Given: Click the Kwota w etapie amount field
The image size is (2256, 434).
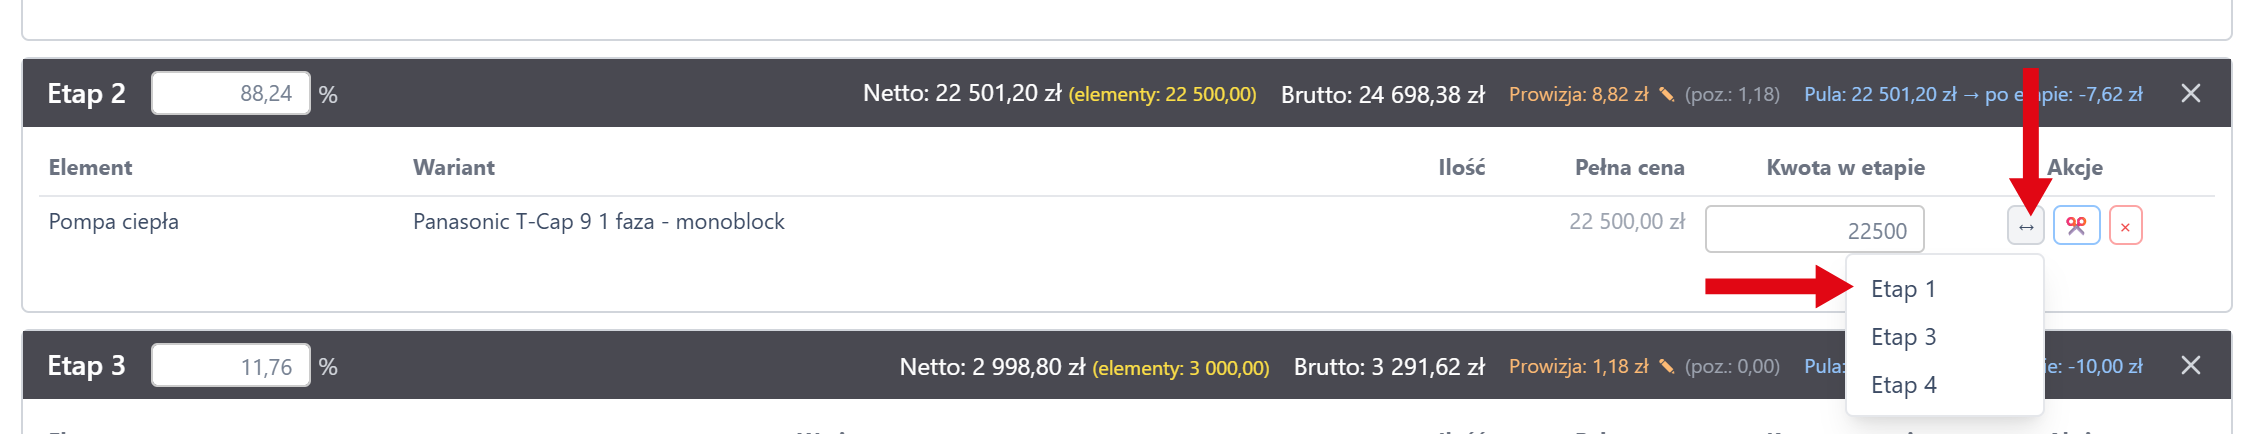Looking at the screenshot, I should [x=1814, y=230].
